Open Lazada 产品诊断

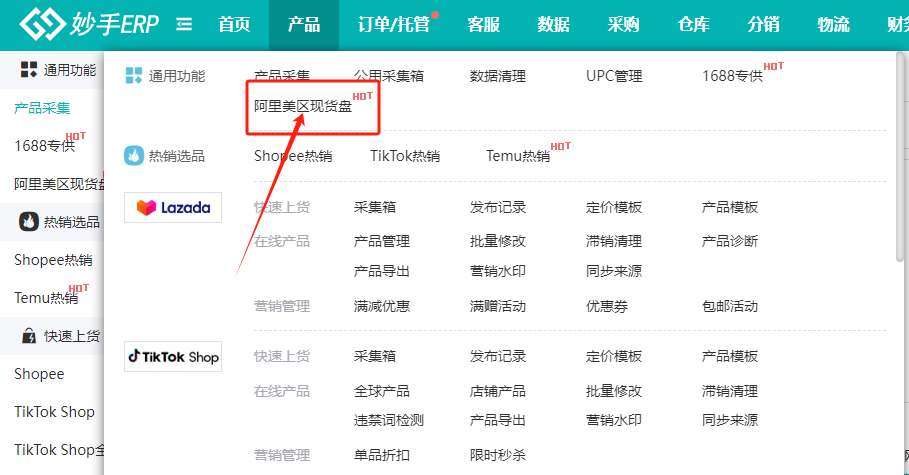[730, 241]
